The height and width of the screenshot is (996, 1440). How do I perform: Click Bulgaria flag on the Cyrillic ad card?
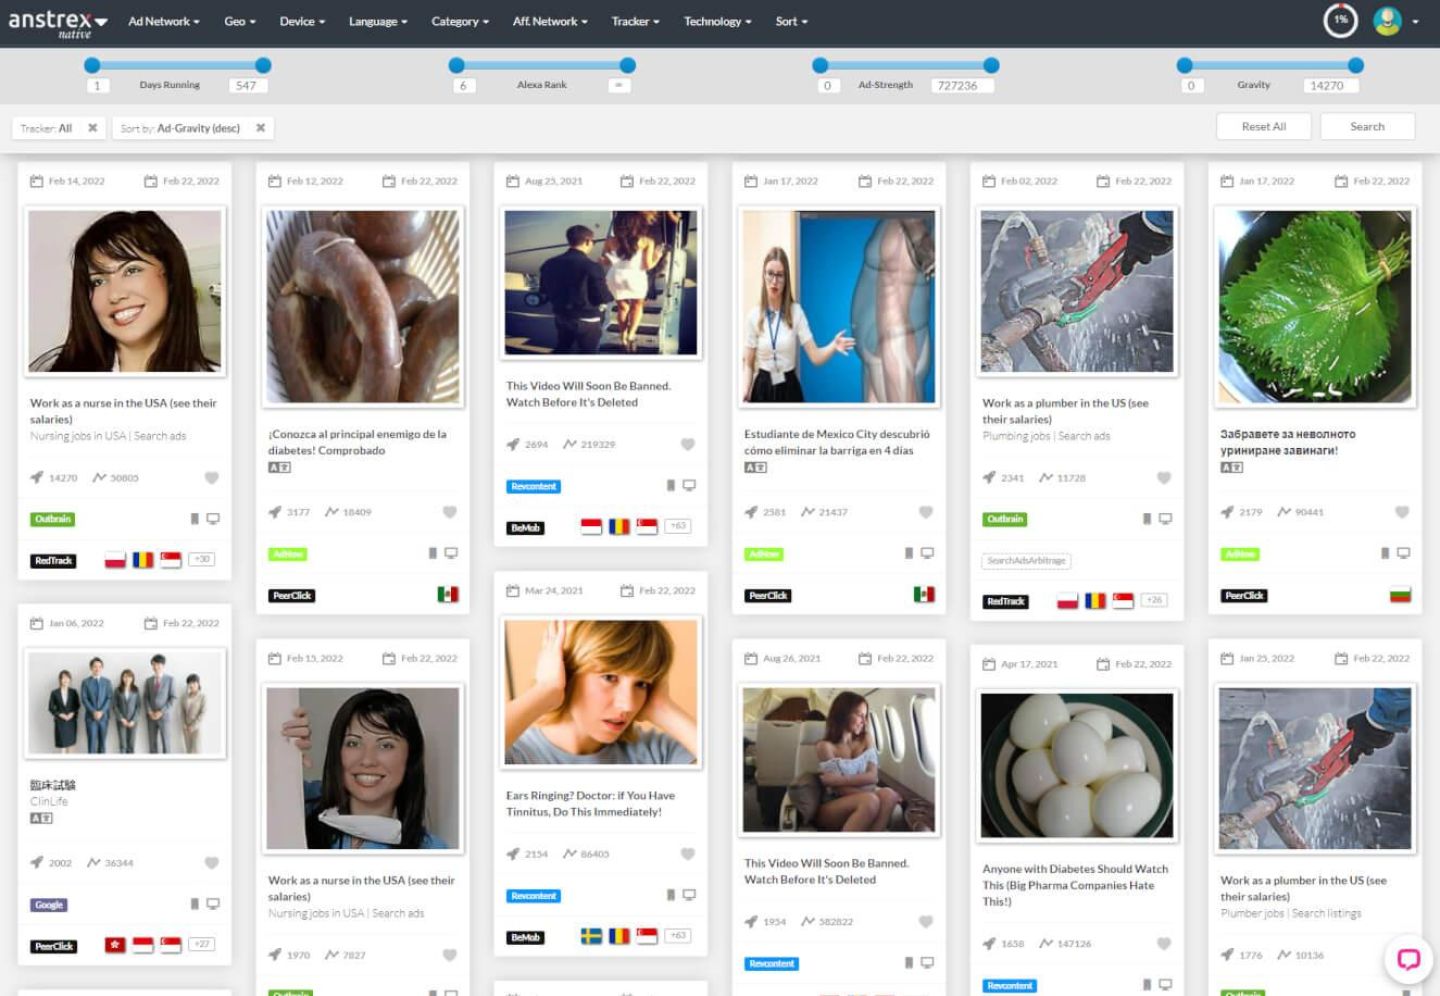tap(1400, 595)
